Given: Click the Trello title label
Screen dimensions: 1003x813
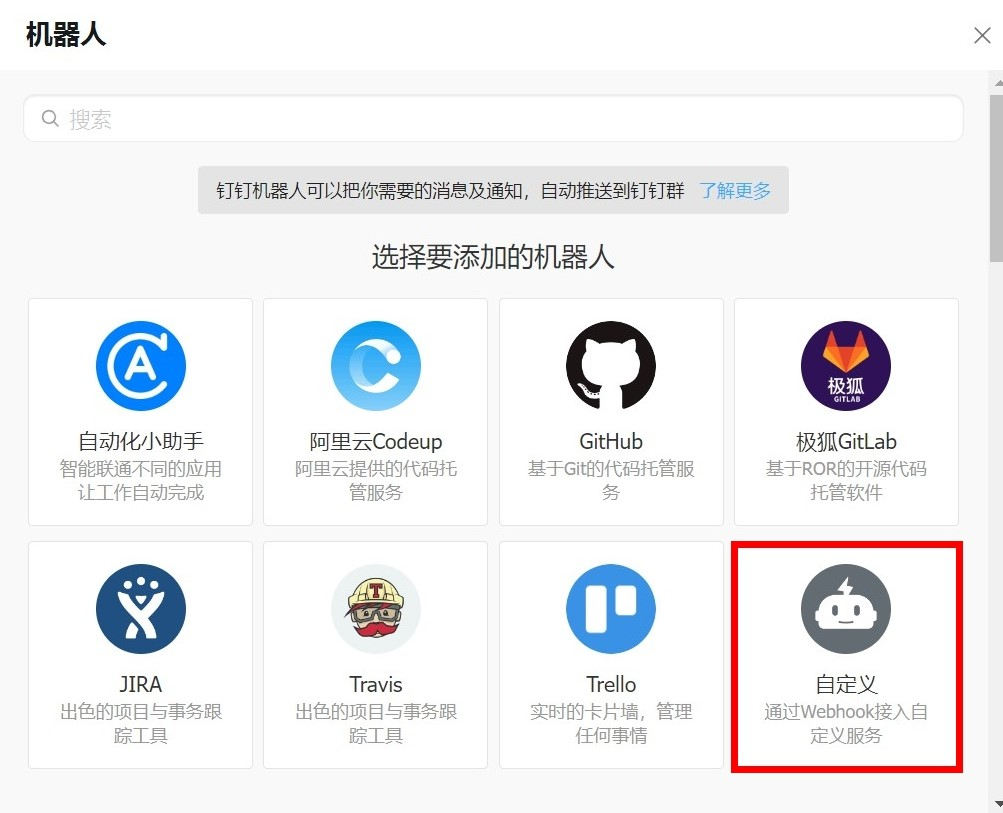Looking at the screenshot, I should click(x=611, y=684).
